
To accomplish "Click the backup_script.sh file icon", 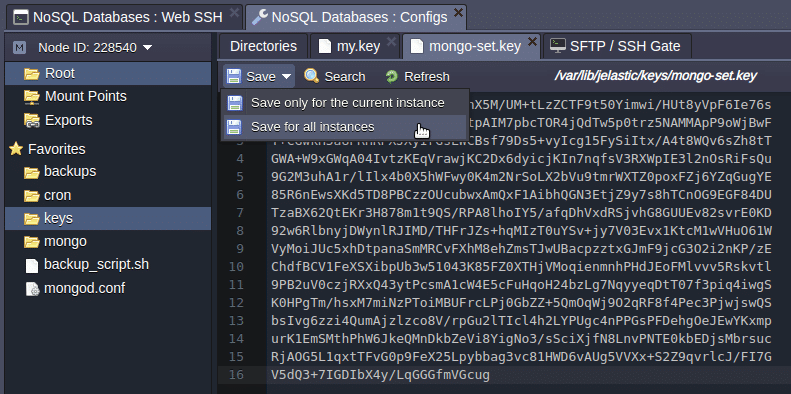I will [32, 265].
